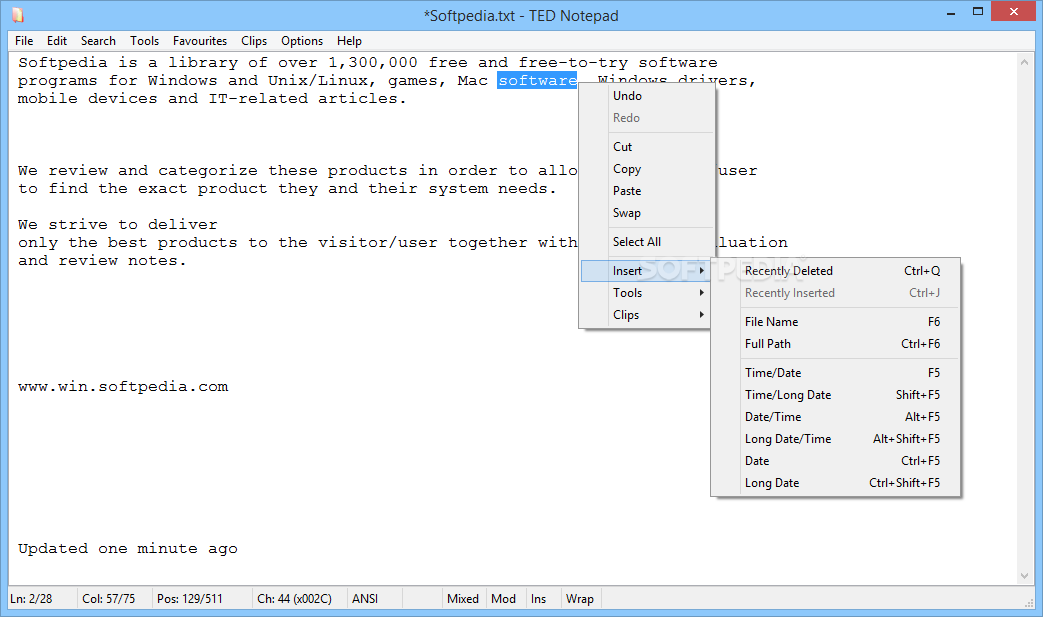Open the Clips menu in menu bar
This screenshot has width=1043, height=617.
tap(253, 41)
